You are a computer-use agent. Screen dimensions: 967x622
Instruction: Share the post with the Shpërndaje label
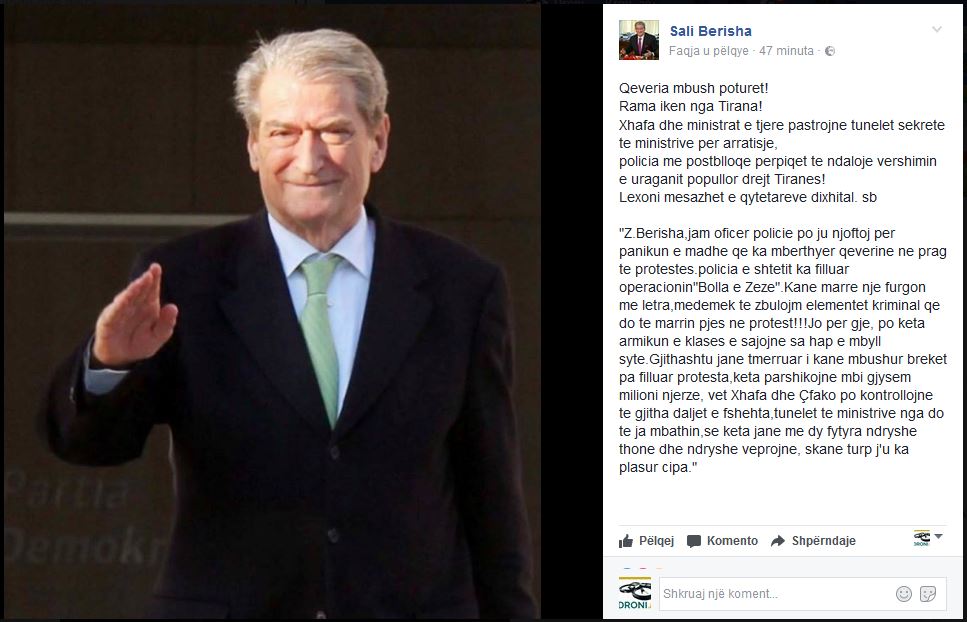pos(823,541)
